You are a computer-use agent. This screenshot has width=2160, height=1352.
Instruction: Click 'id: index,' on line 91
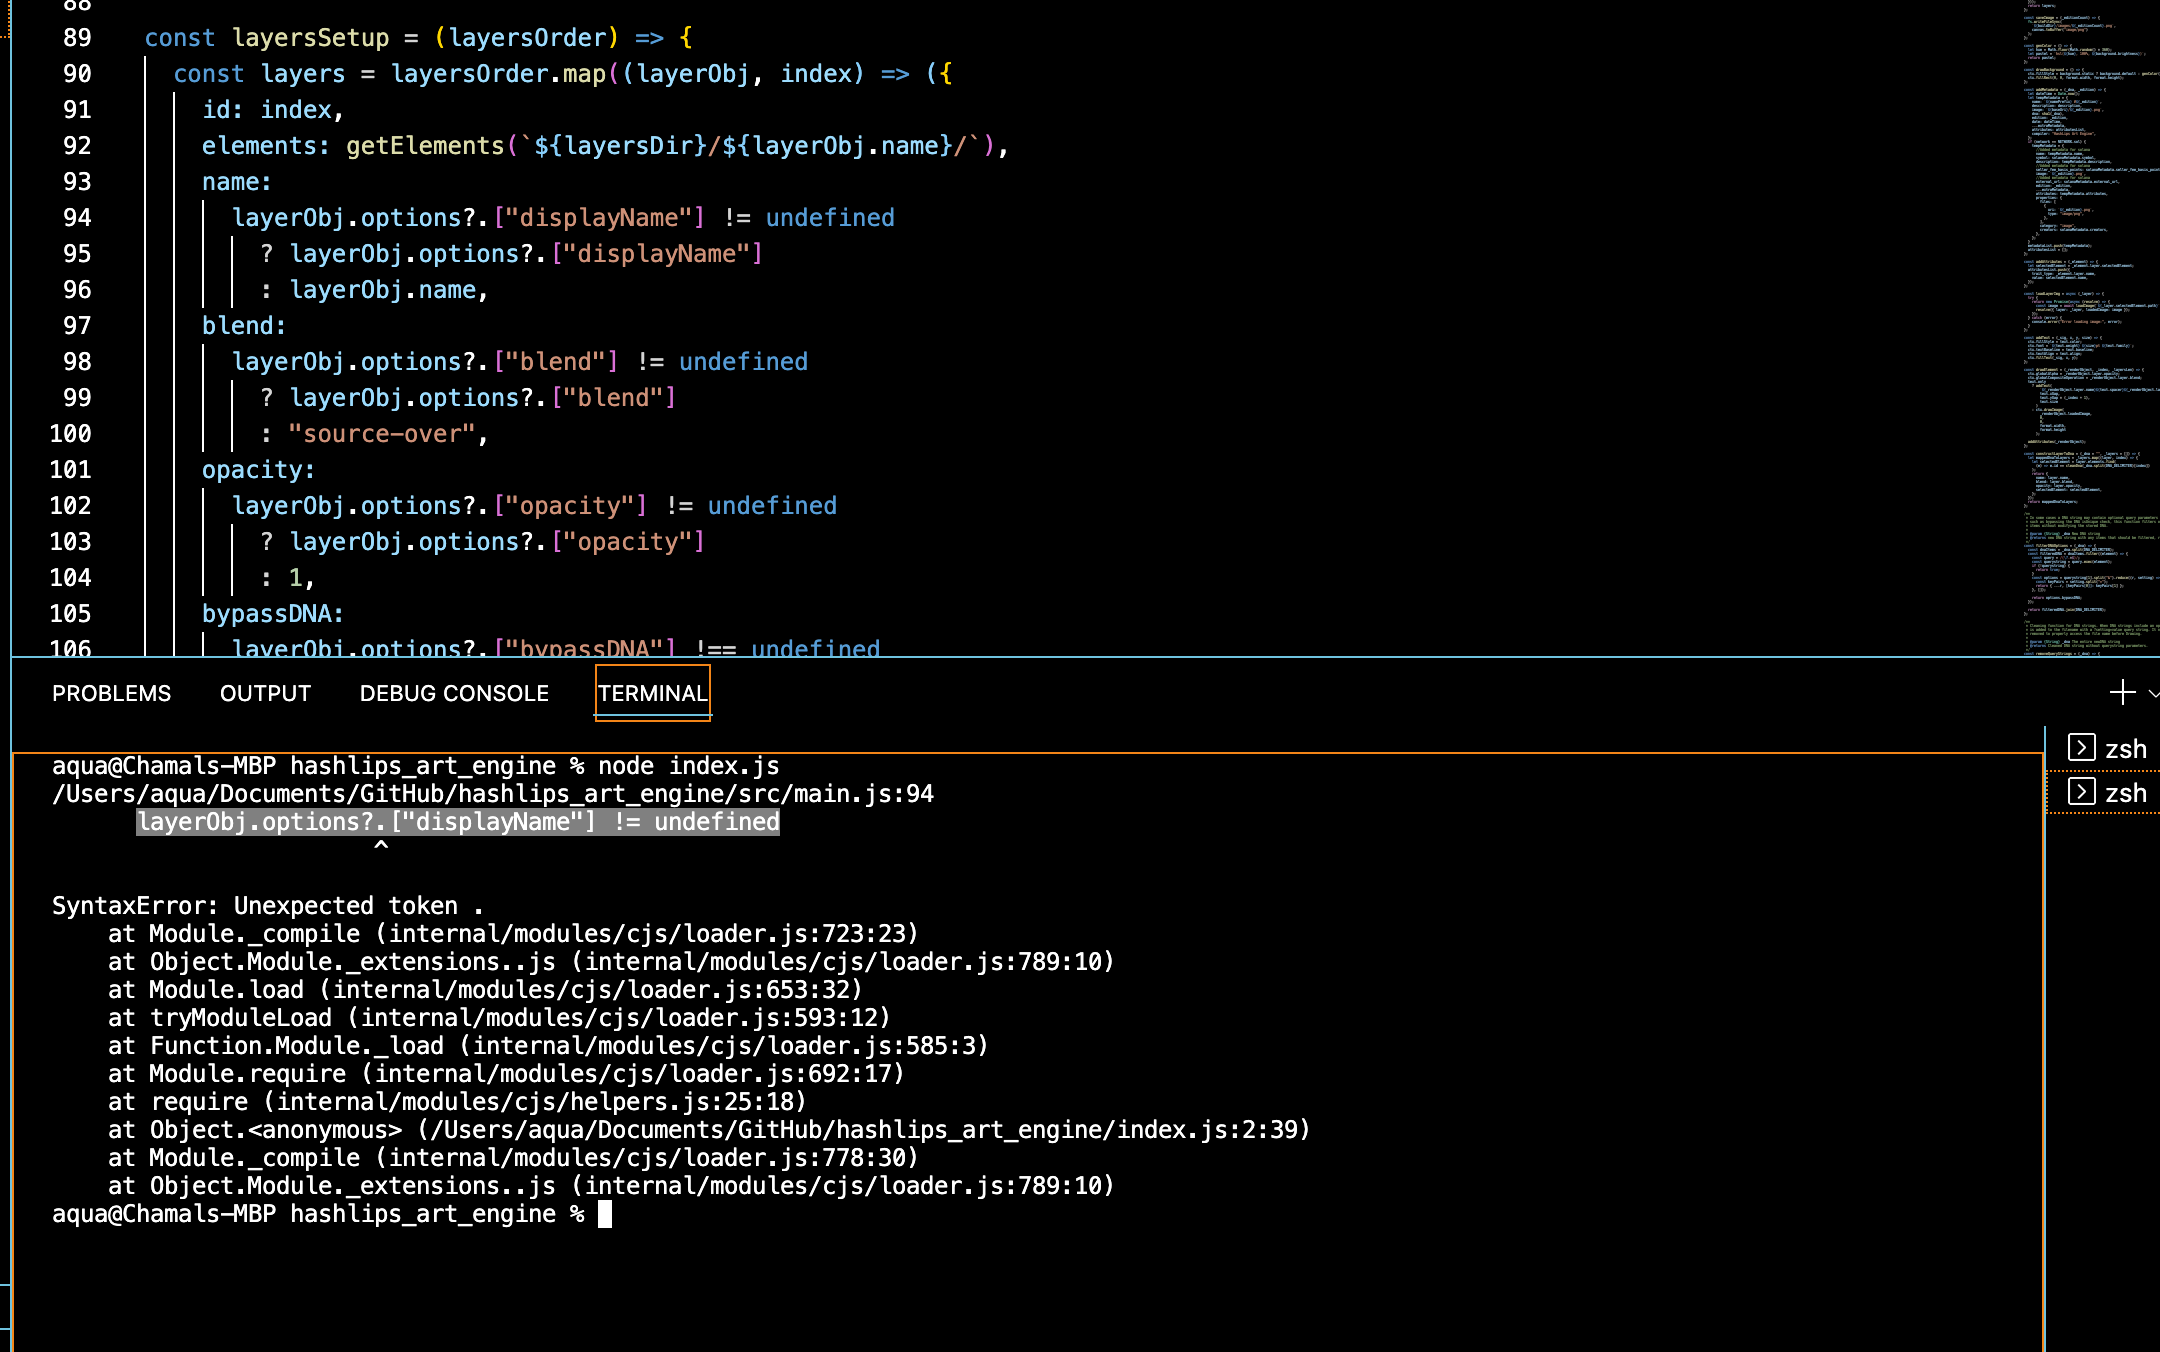273,110
